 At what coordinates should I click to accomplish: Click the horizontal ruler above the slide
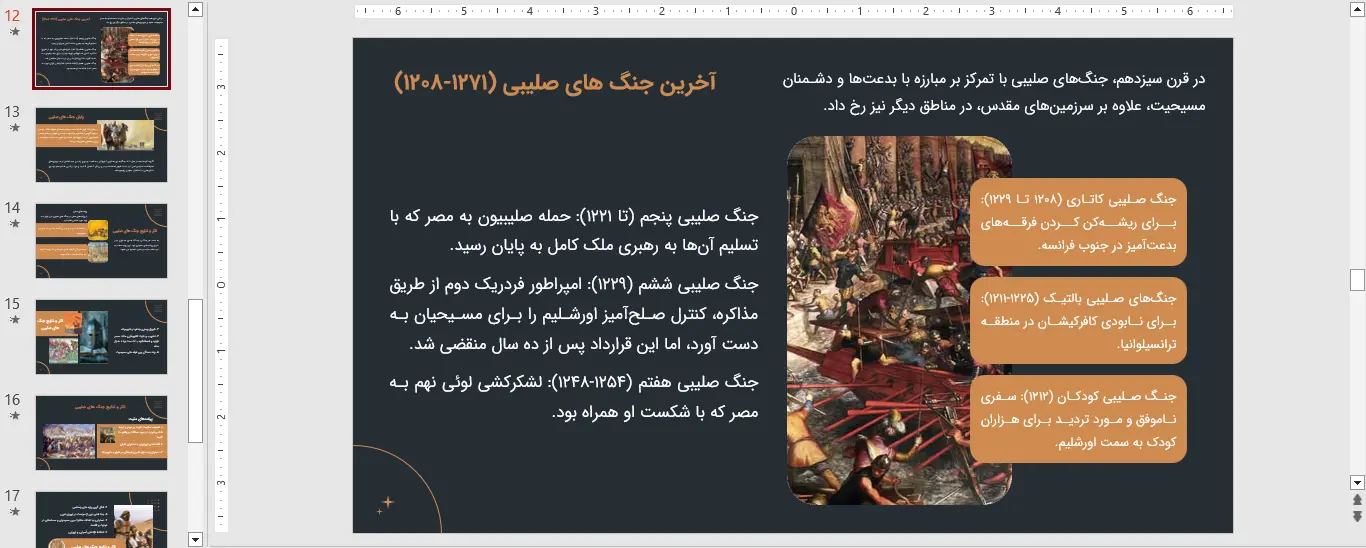[x=793, y=12]
